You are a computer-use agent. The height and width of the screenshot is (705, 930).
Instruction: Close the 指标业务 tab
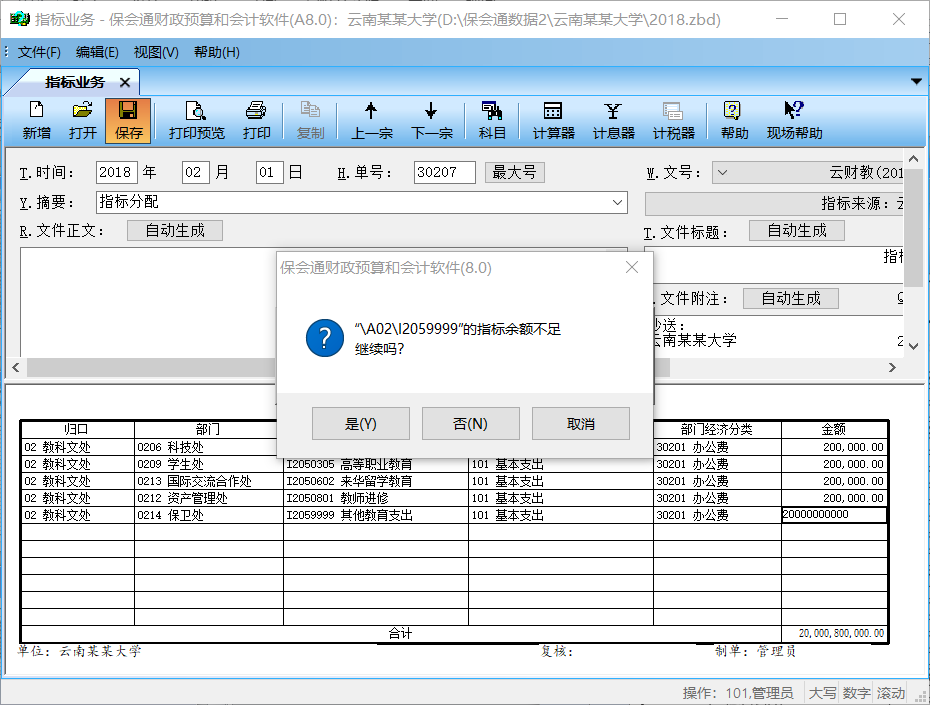pos(125,82)
